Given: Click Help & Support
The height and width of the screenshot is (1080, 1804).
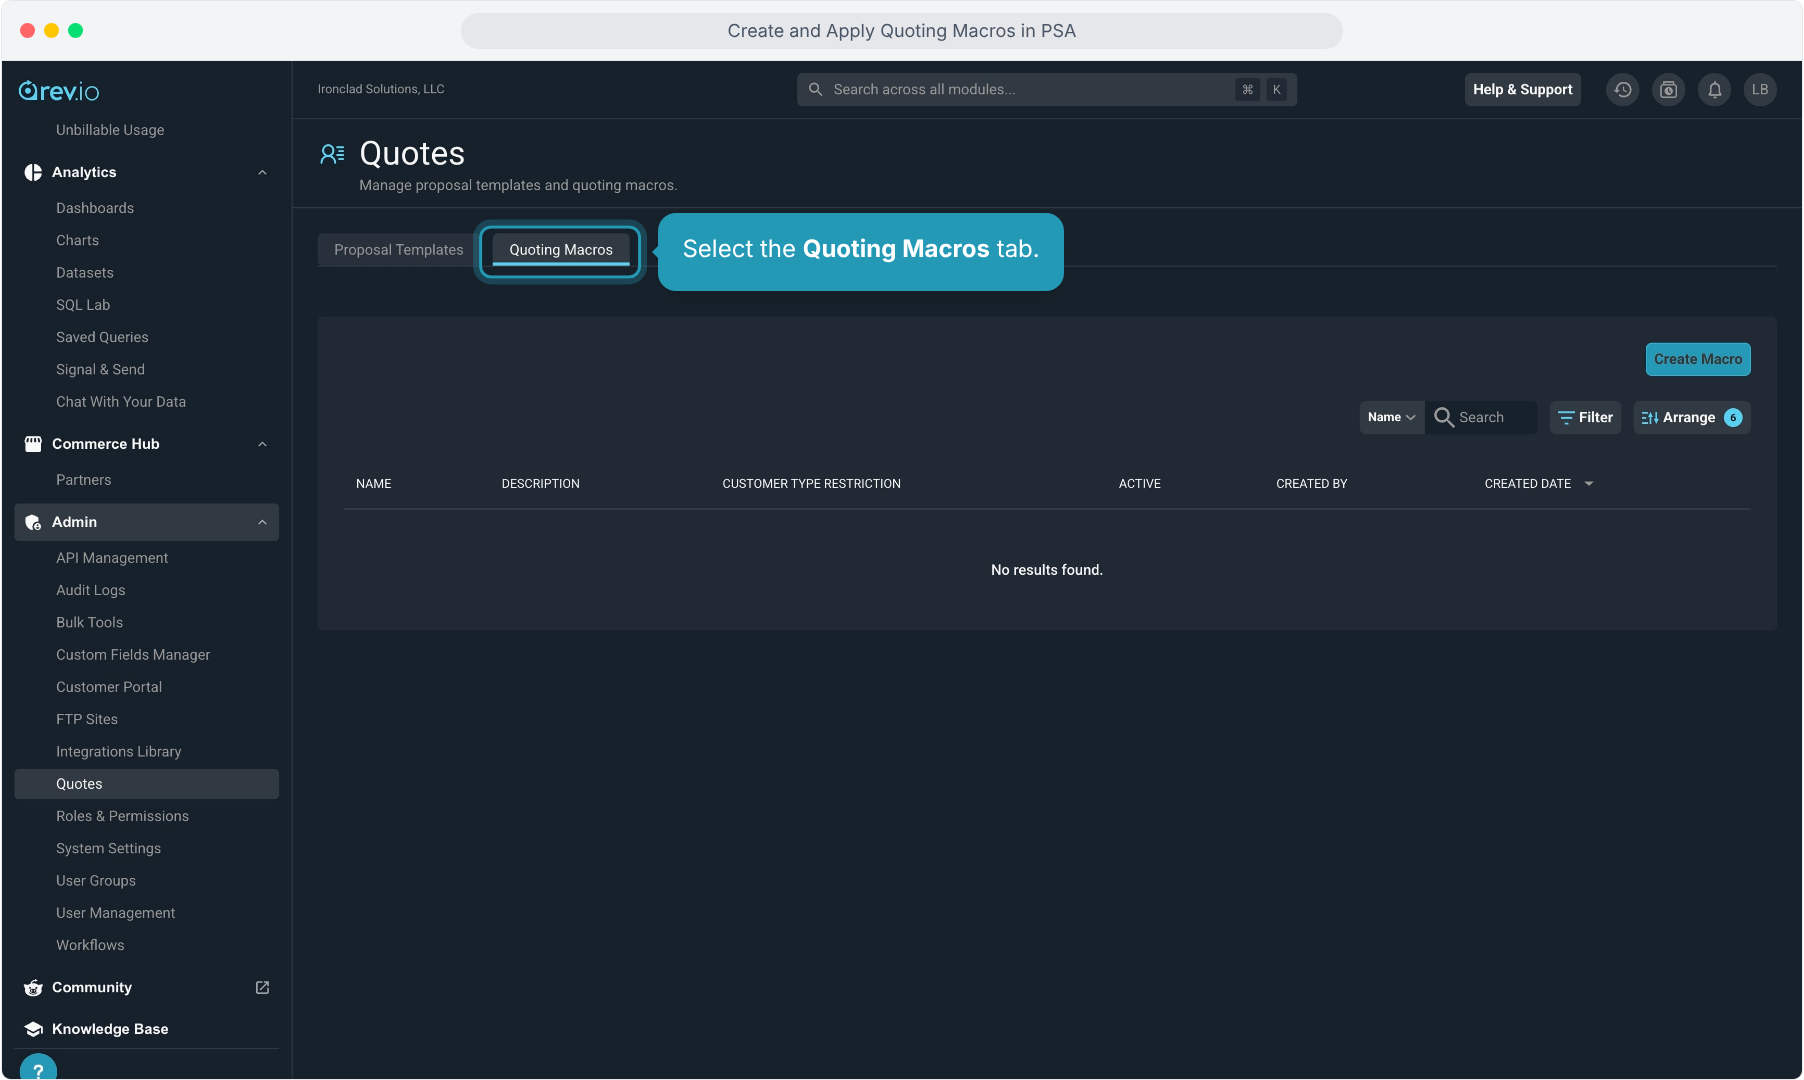Looking at the screenshot, I should (x=1523, y=90).
